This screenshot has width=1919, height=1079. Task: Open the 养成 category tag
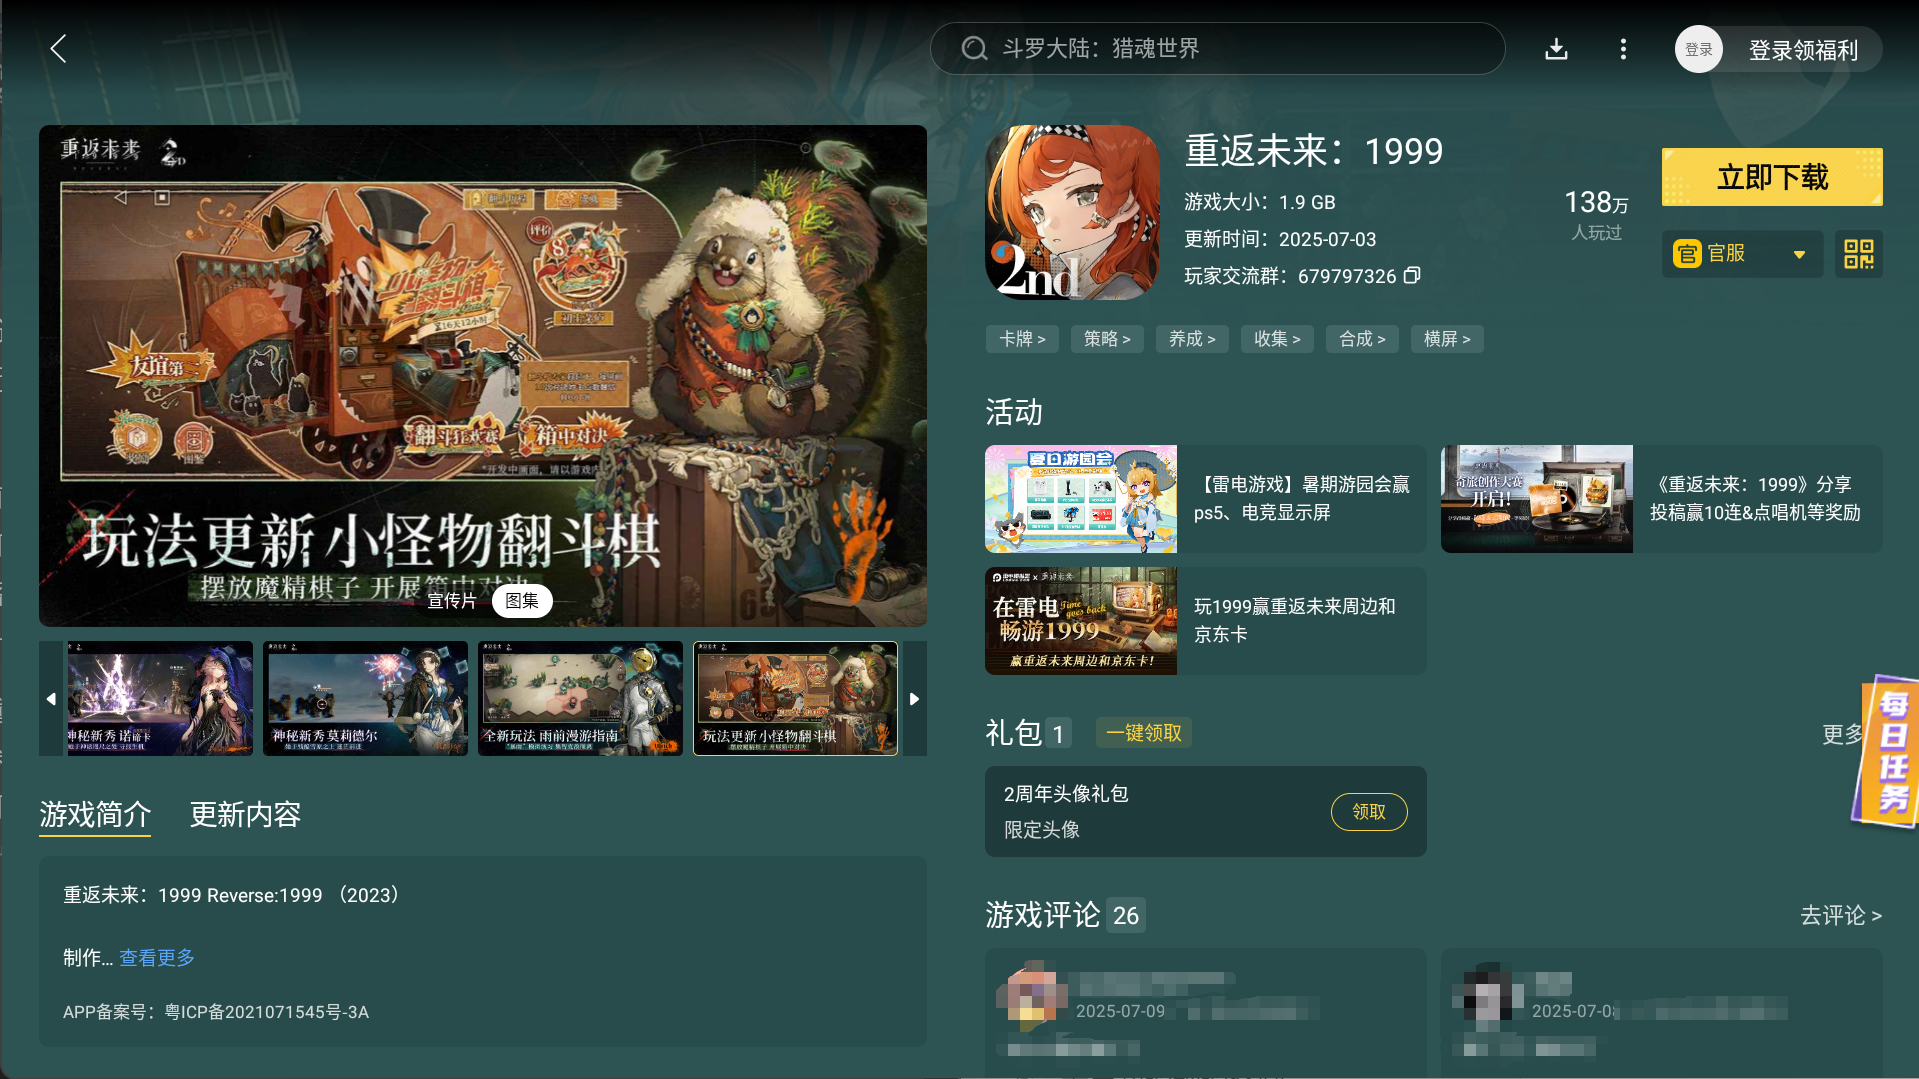[1192, 339]
